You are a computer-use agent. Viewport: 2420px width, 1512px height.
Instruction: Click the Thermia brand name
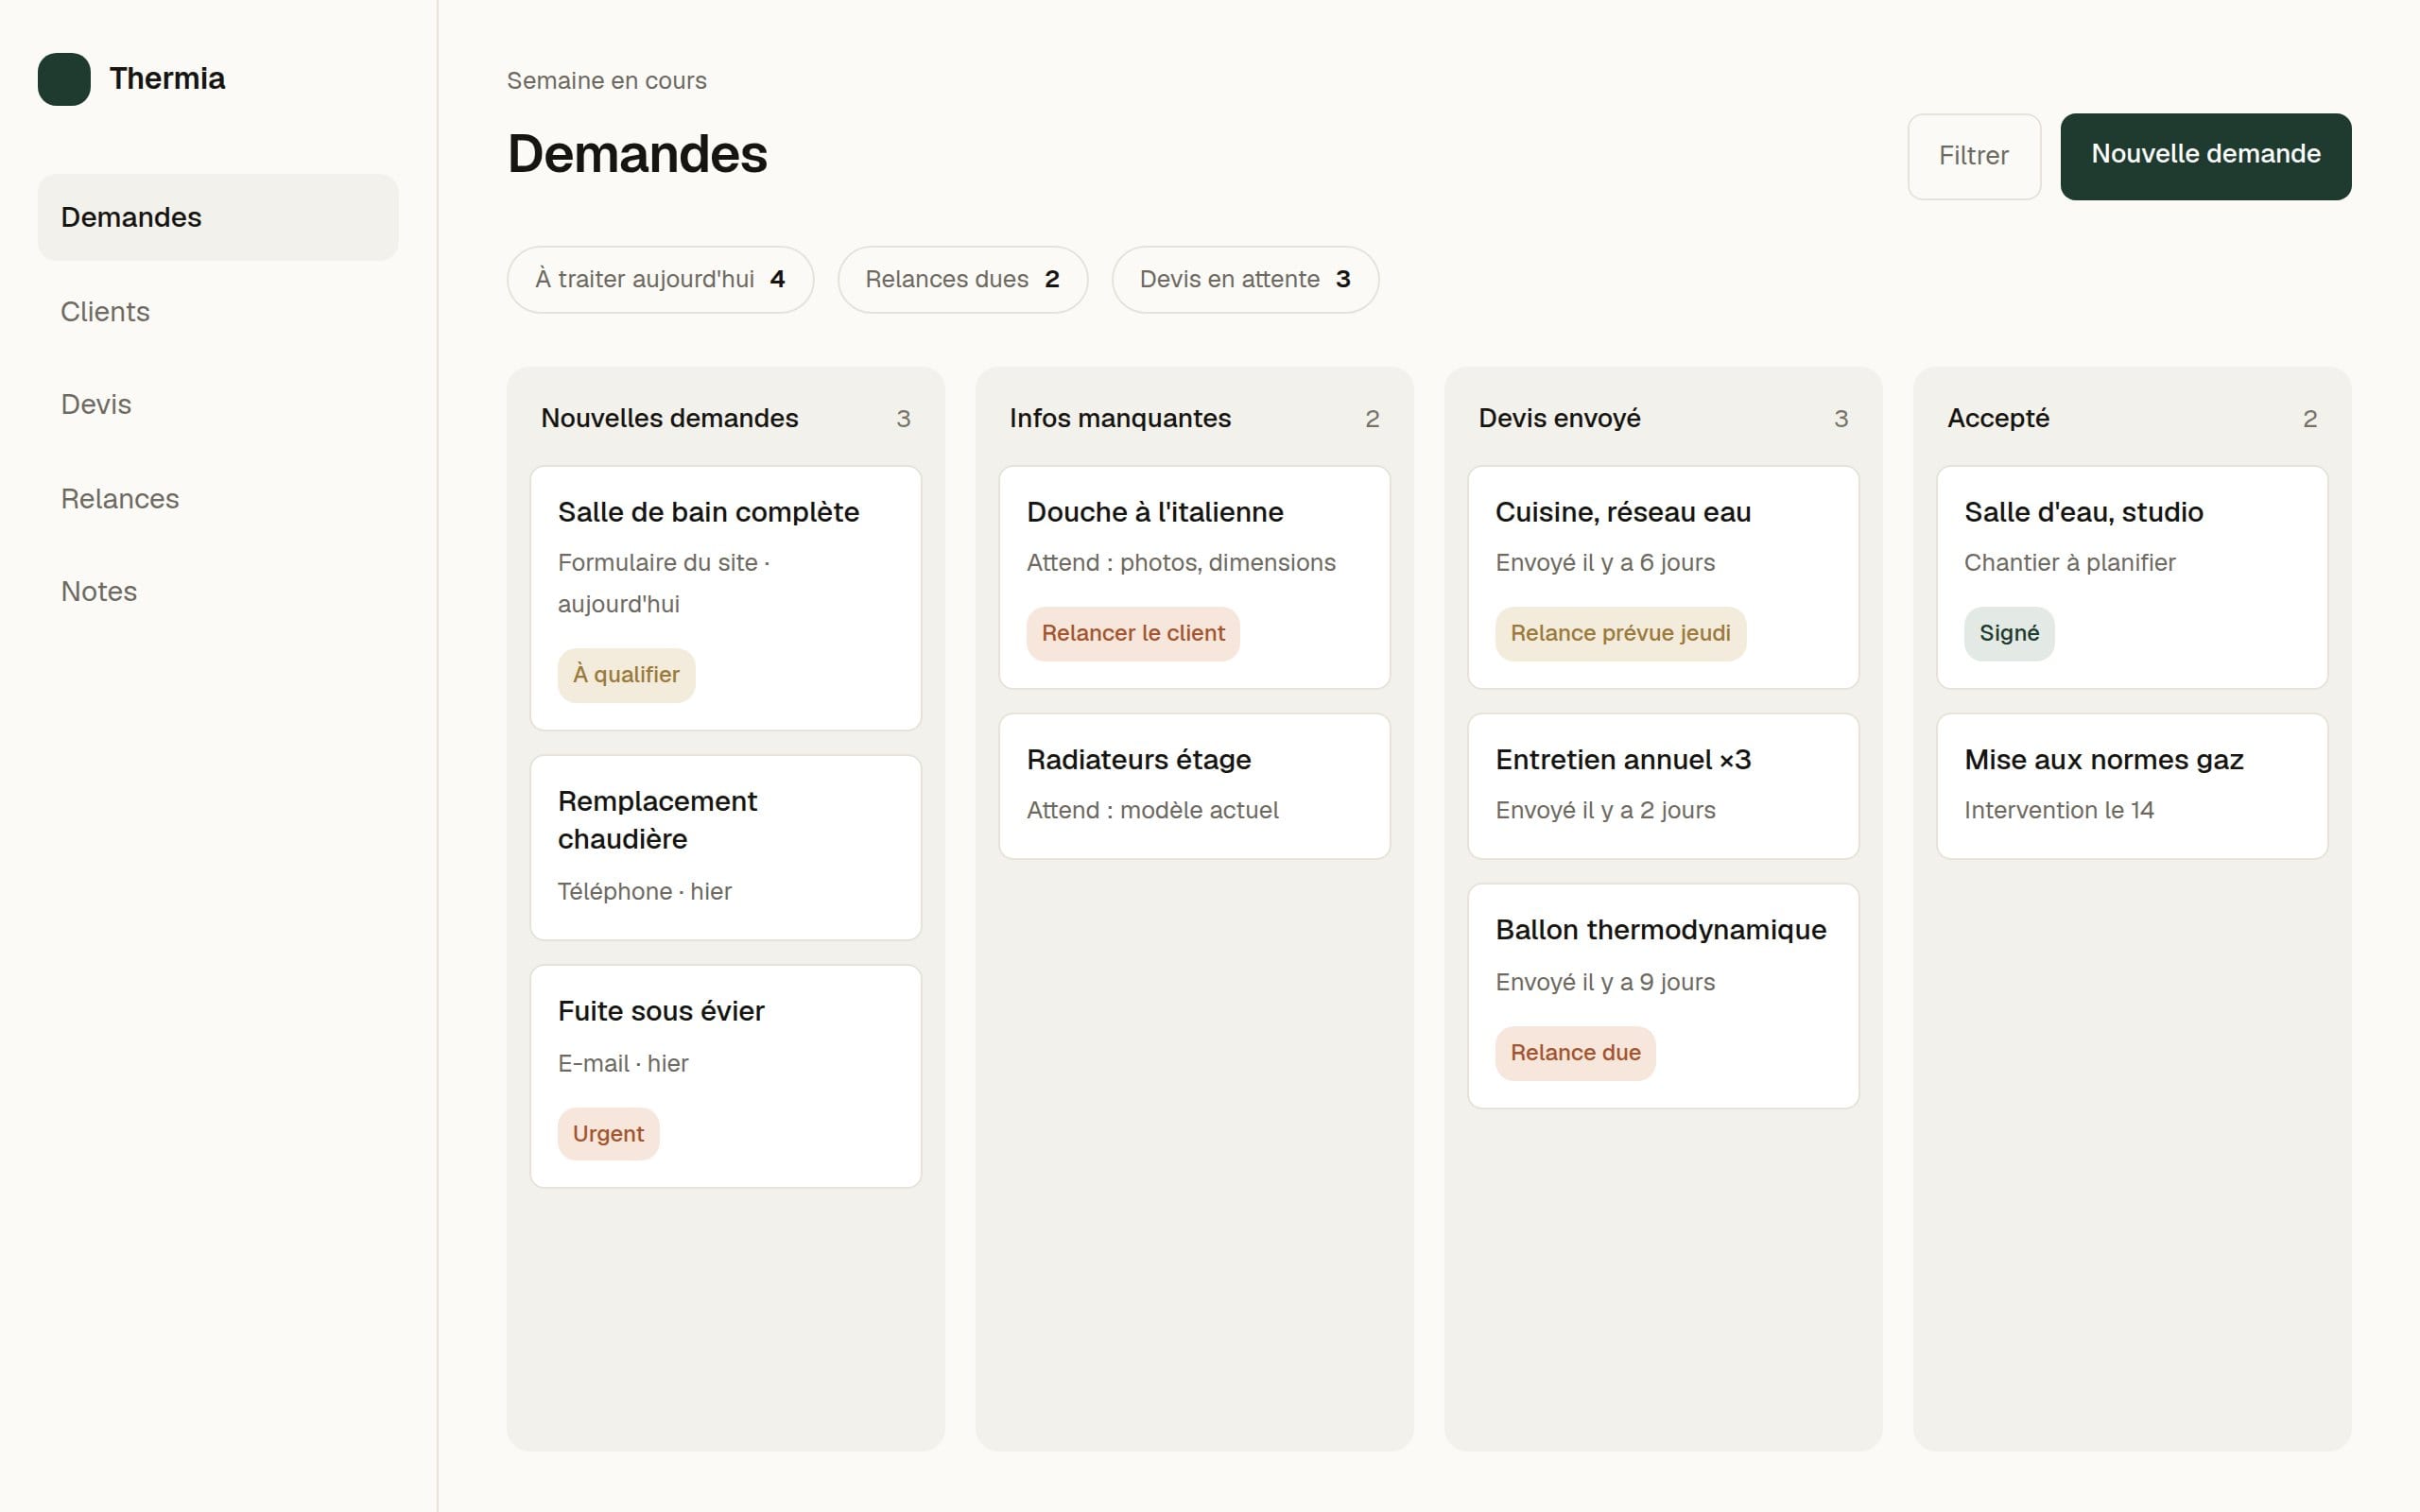pos(167,79)
